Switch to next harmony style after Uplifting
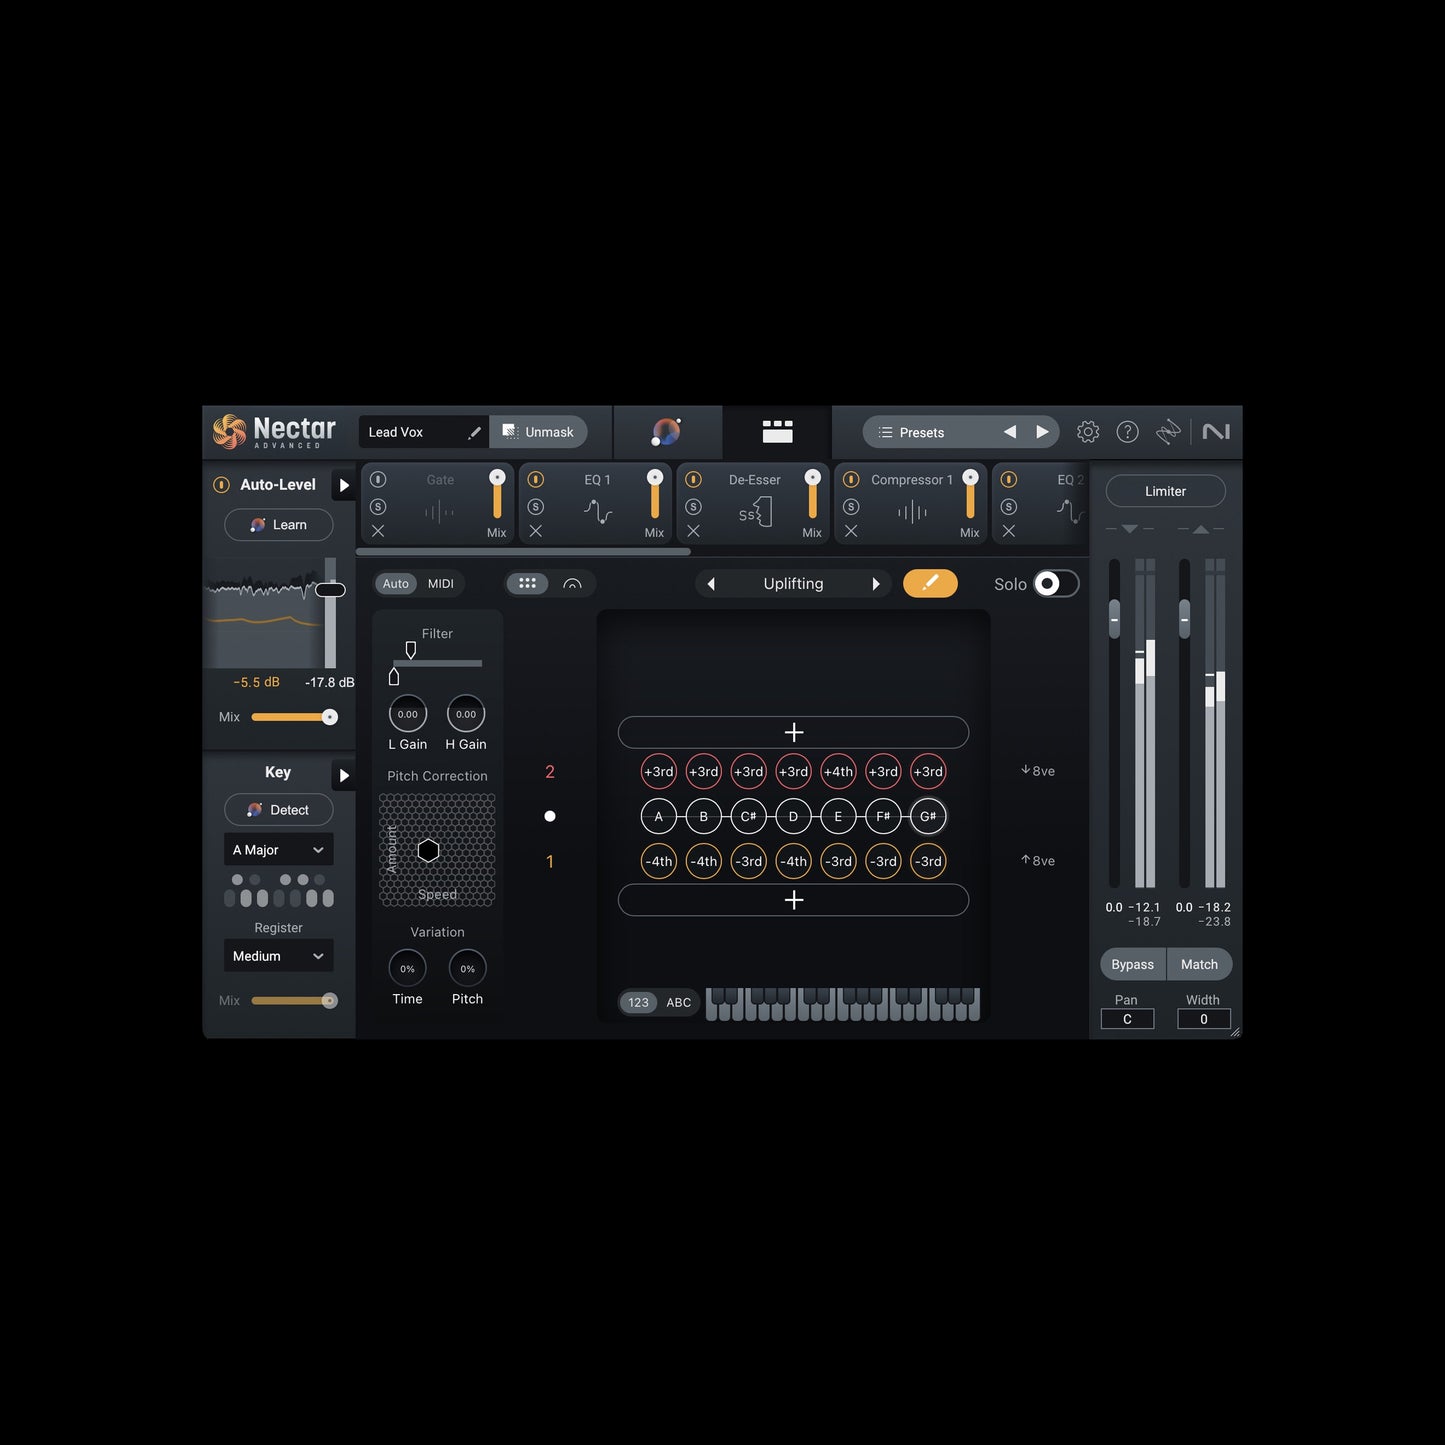Image resolution: width=1445 pixels, height=1445 pixels. 876,584
